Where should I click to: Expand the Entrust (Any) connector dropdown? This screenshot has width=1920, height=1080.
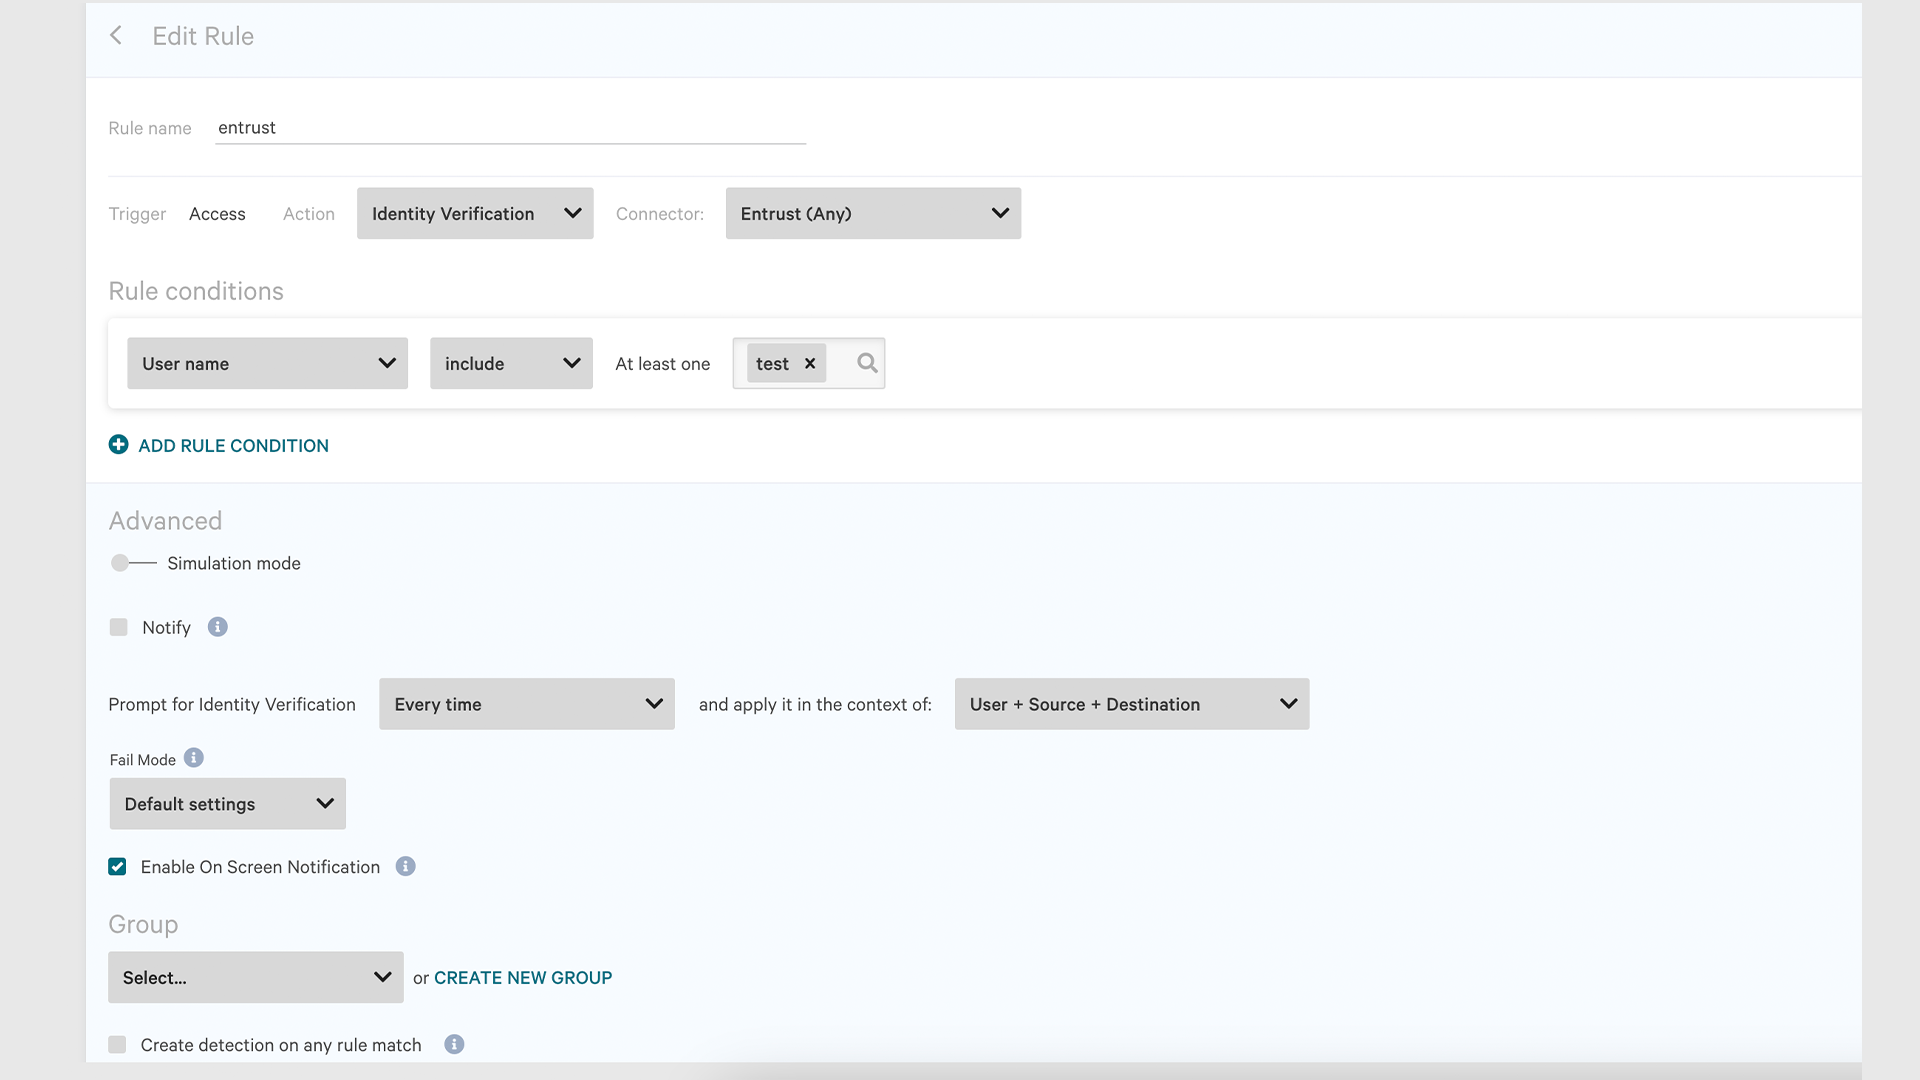click(873, 214)
